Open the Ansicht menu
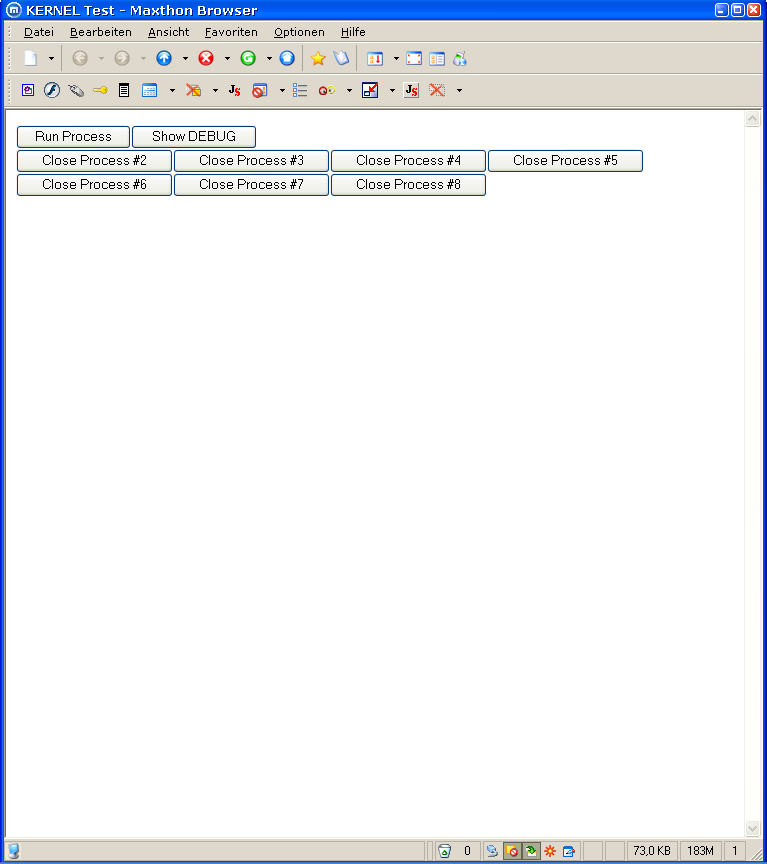767x864 pixels. click(x=169, y=32)
